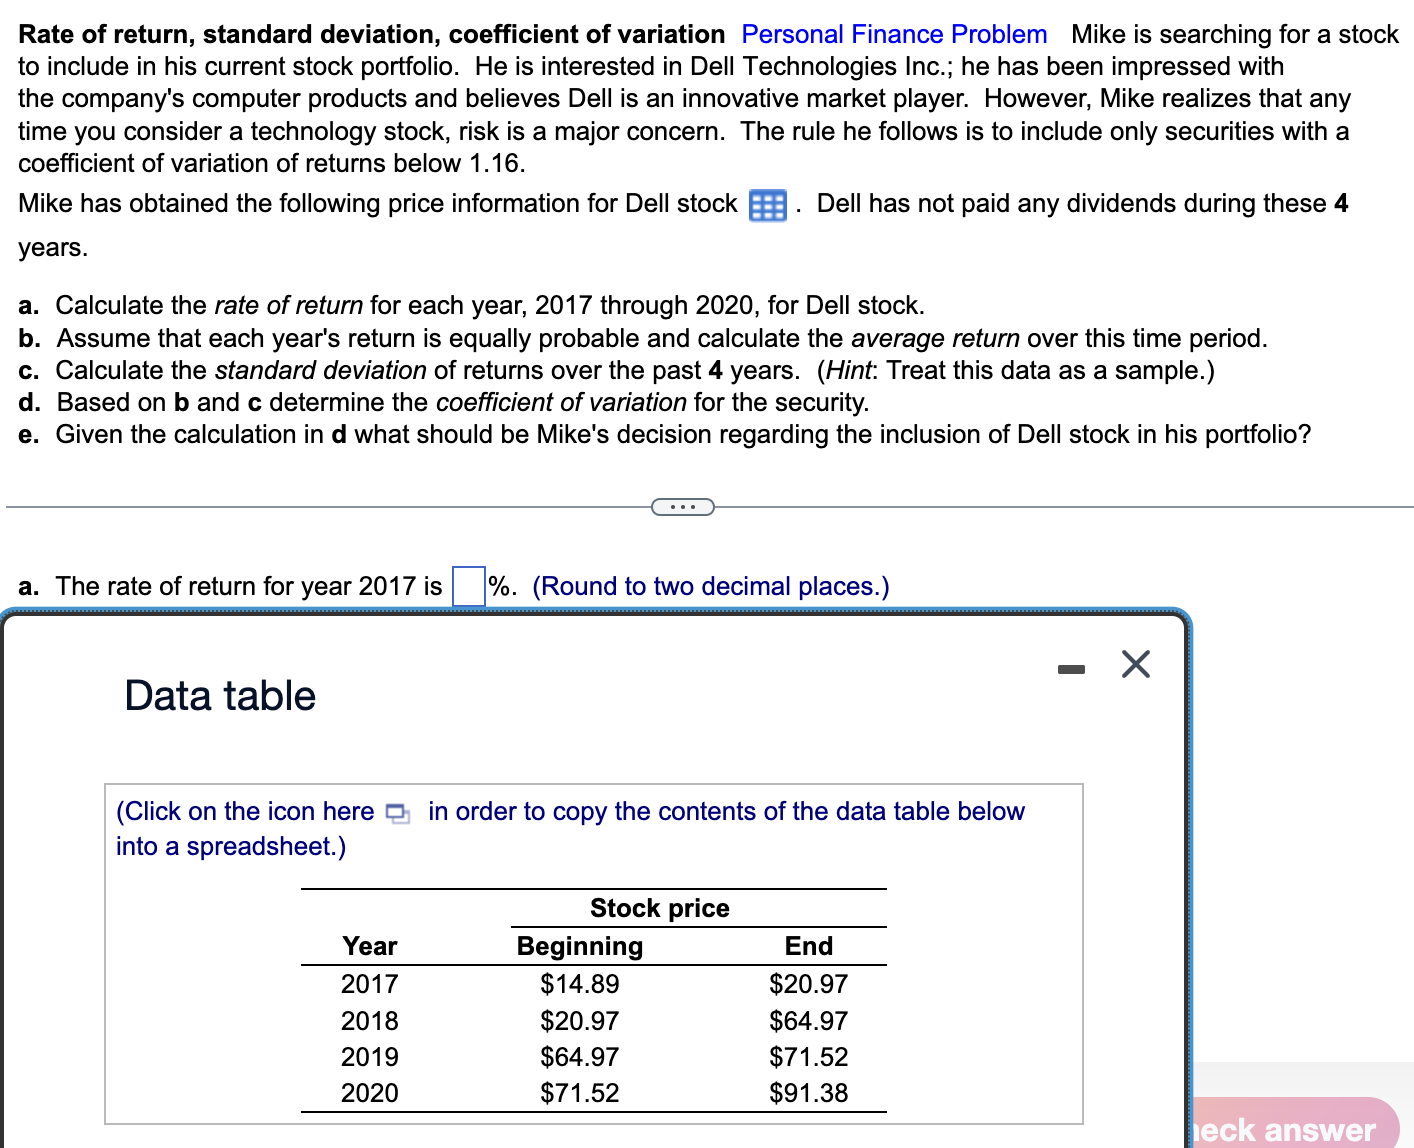Select the $64.97 value for 2019
The height and width of the screenshot is (1148, 1414).
point(579,1056)
